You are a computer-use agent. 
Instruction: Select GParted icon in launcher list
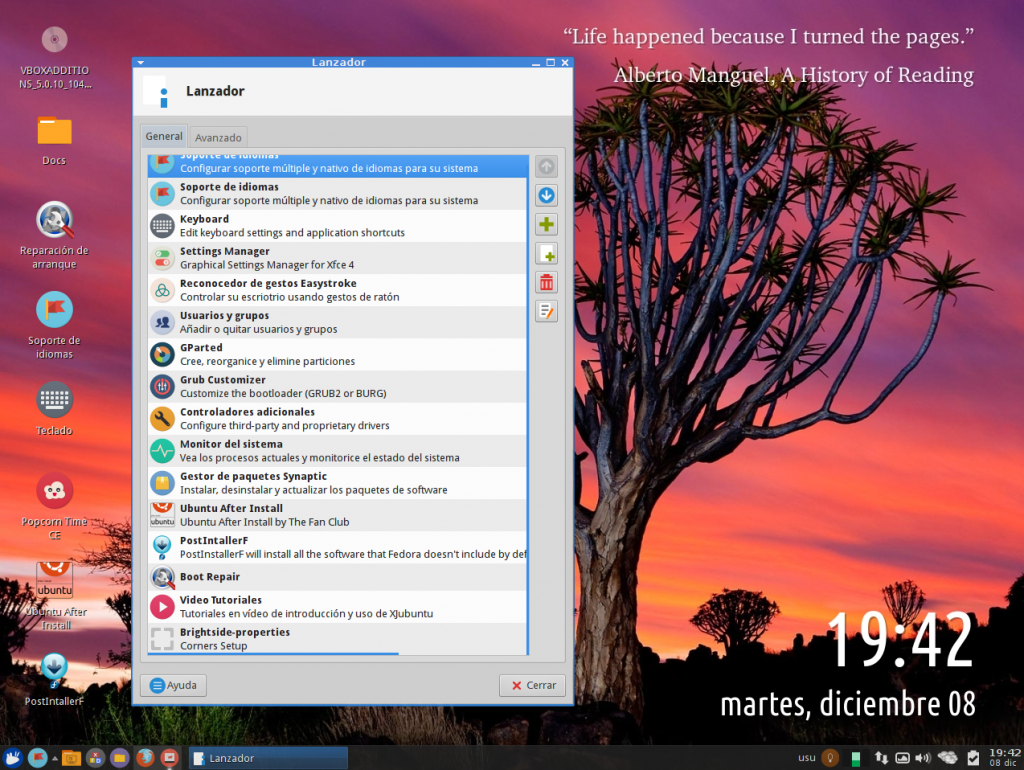[x=163, y=355]
